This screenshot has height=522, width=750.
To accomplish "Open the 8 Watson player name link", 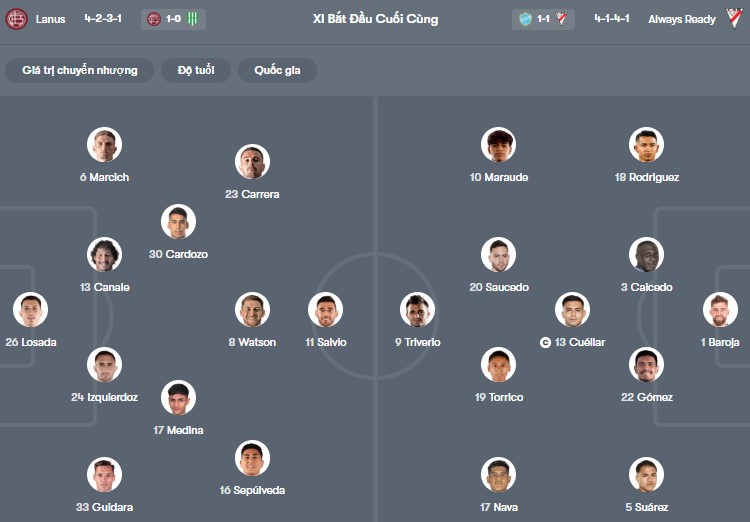I will point(252,342).
